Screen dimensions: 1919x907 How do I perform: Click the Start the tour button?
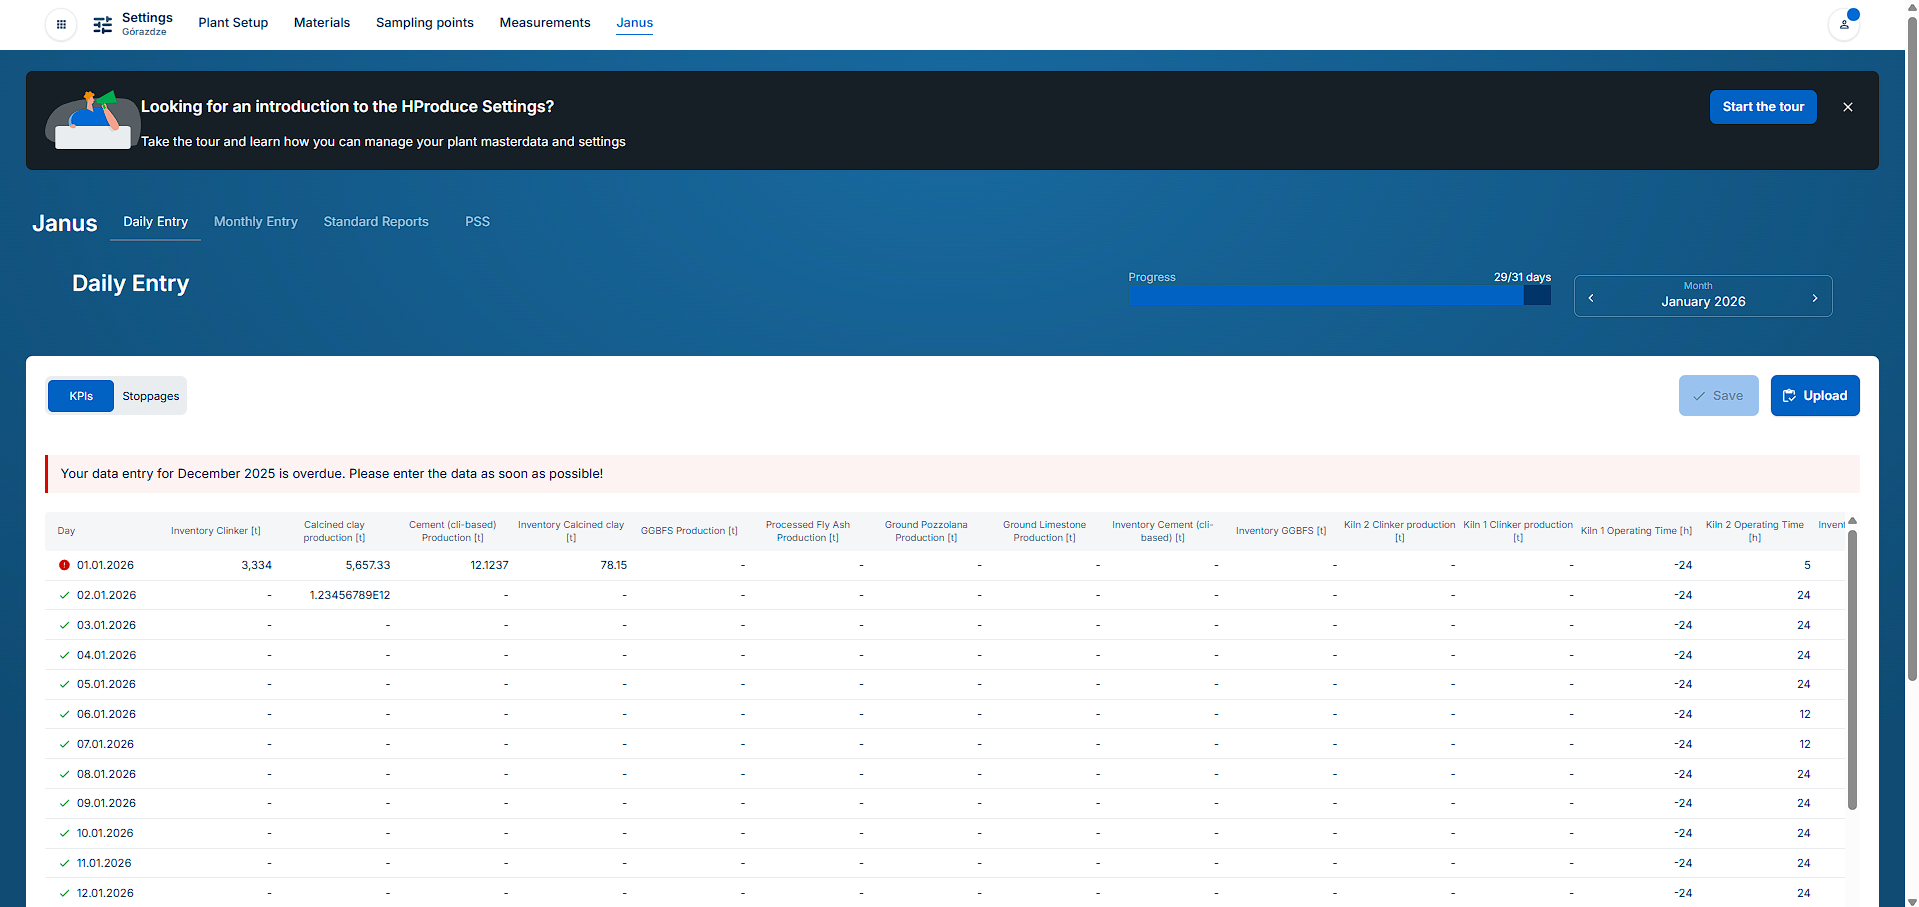click(x=1763, y=107)
